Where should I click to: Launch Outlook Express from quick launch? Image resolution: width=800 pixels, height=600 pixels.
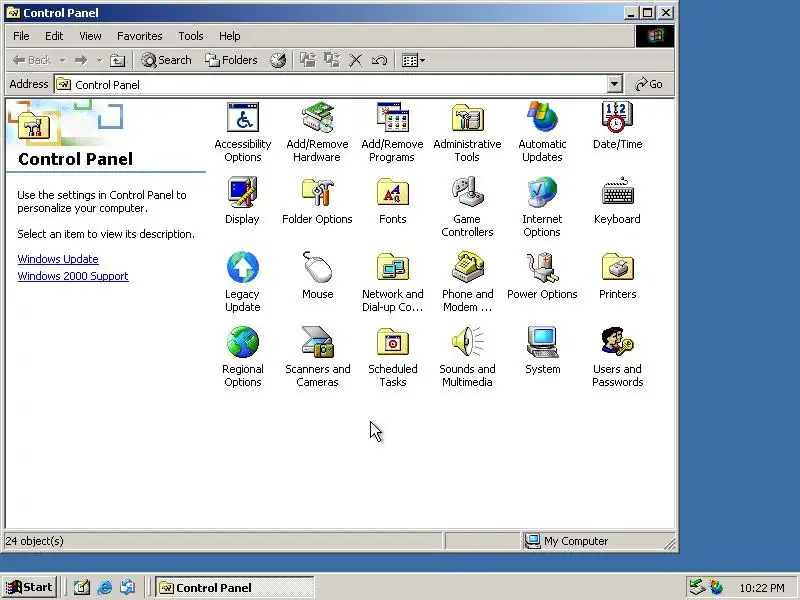click(x=128, y=588)
